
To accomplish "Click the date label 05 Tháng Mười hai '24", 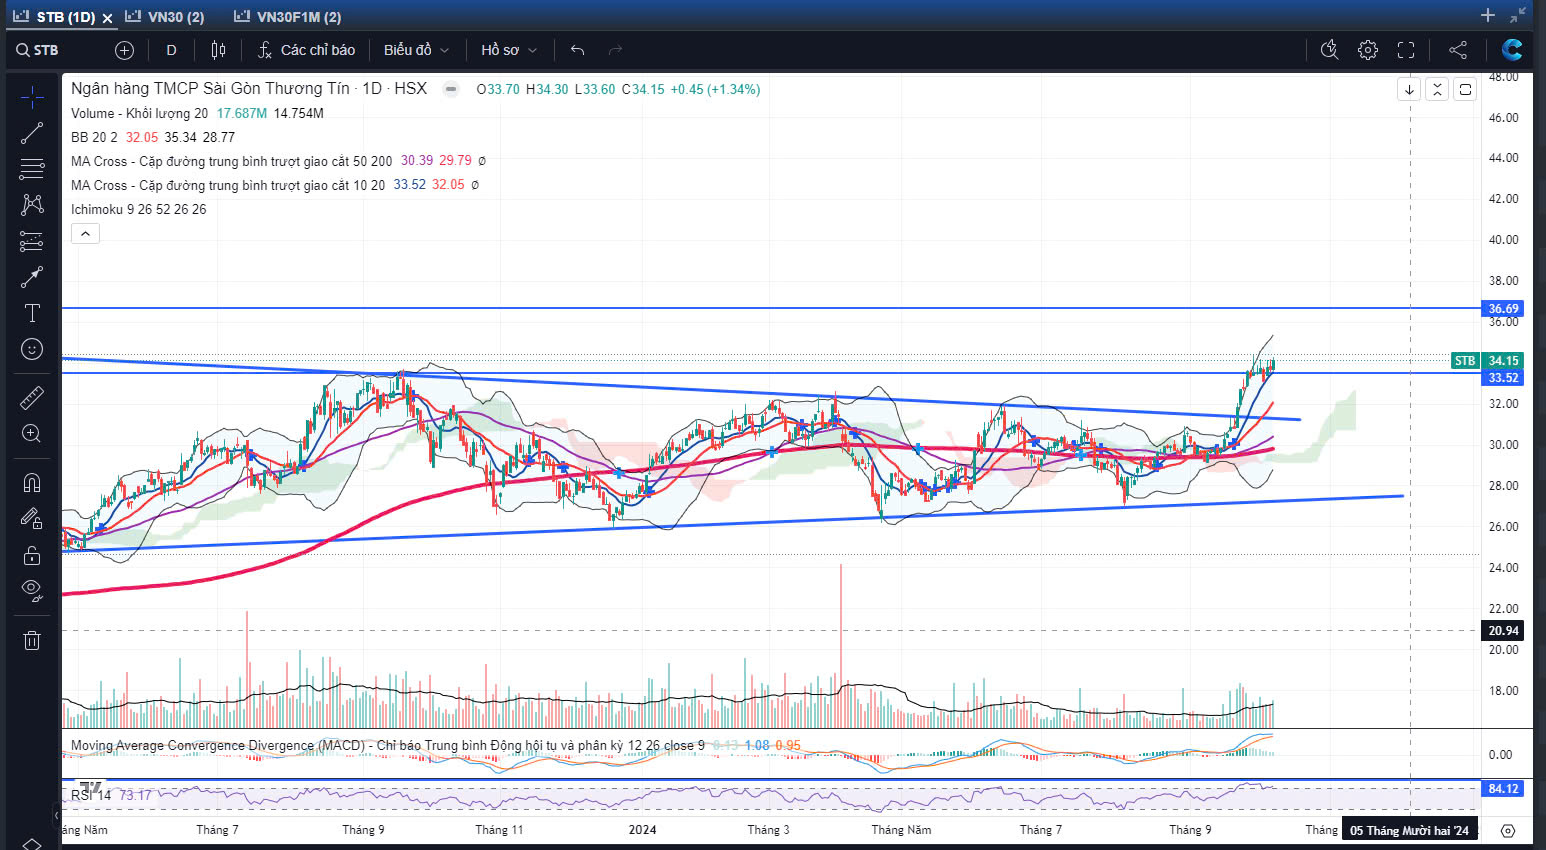I will tap(1409, 831).
